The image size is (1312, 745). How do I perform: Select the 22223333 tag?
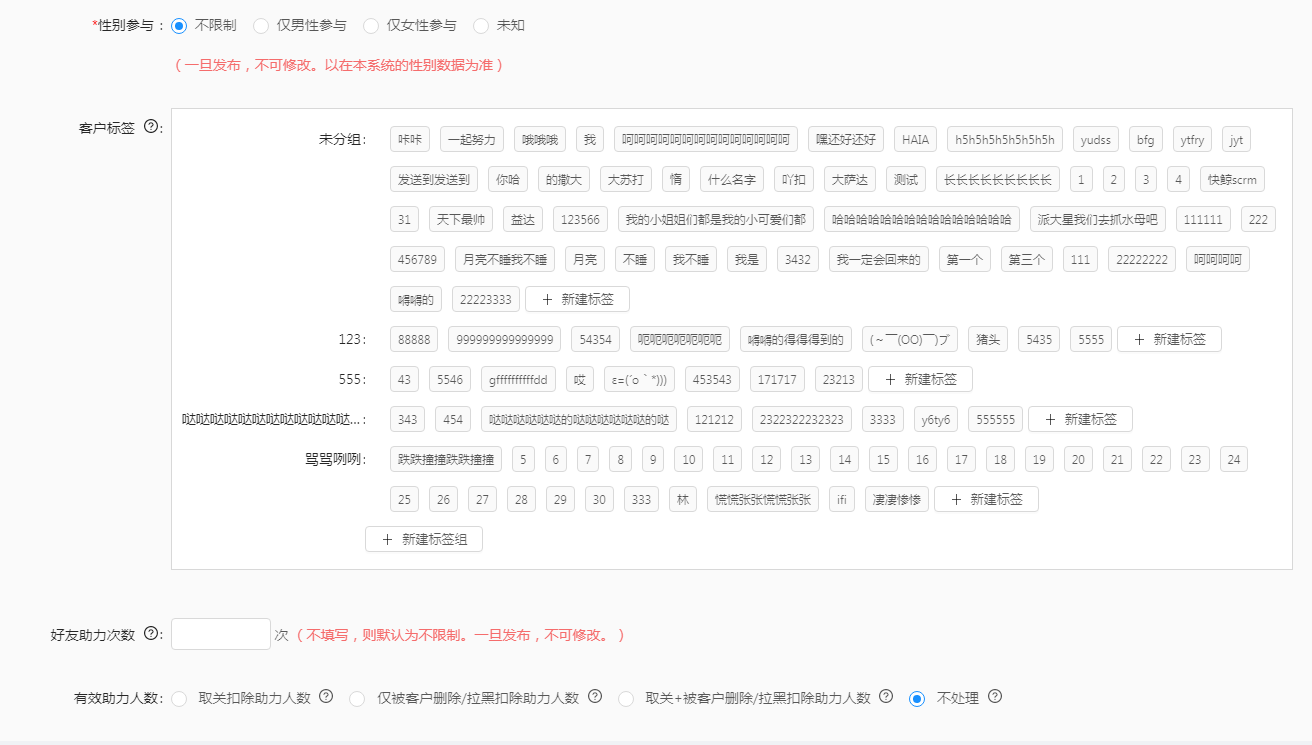click(x=486, y=299)
